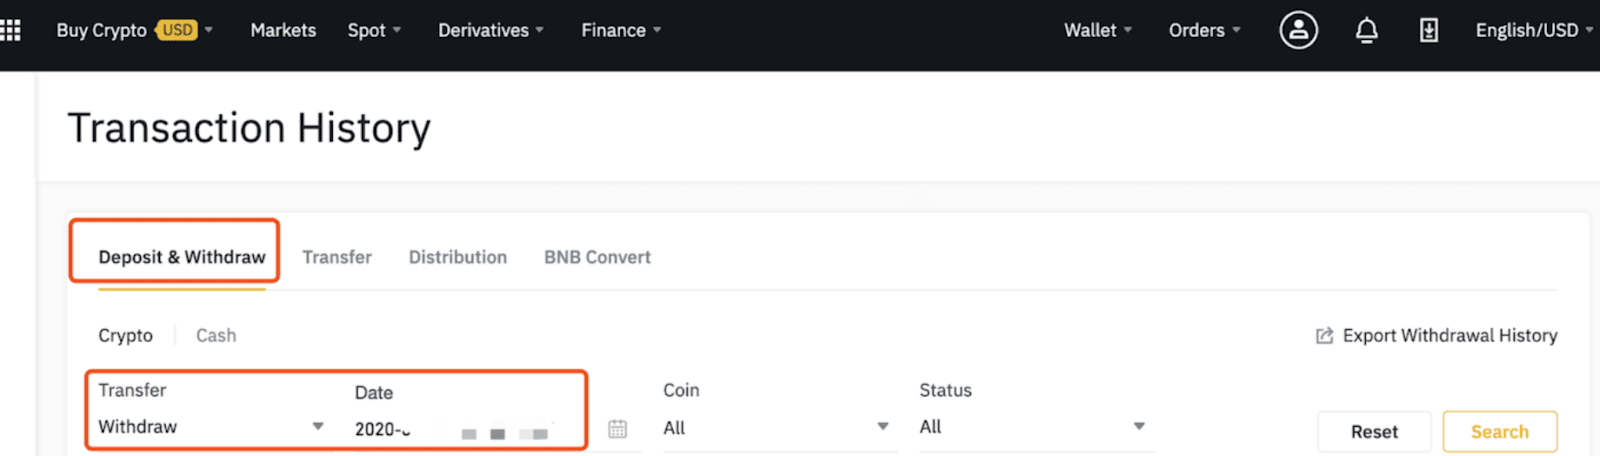Image resolution: width=1600 pixels, height=456 pixels.
Task: Open the apps grid menu icon
Action: (x=10, y=30)
